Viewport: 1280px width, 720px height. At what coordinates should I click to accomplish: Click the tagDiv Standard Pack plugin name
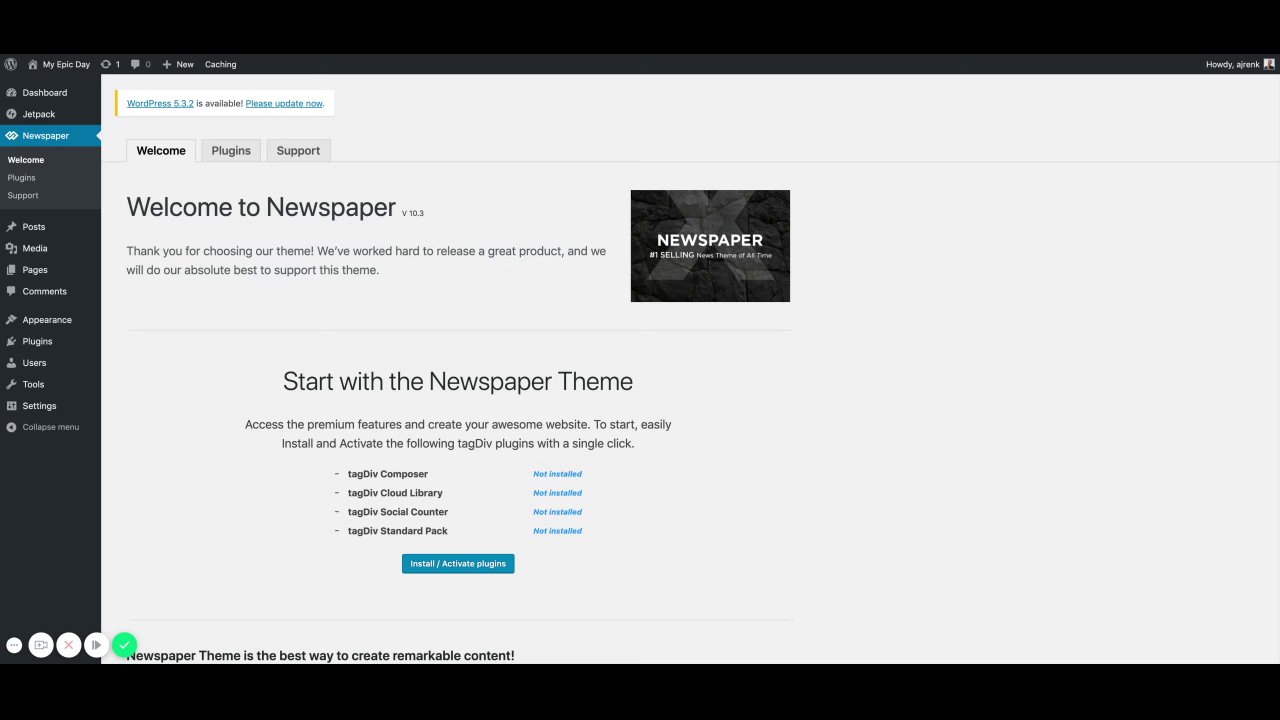[398, 531]
